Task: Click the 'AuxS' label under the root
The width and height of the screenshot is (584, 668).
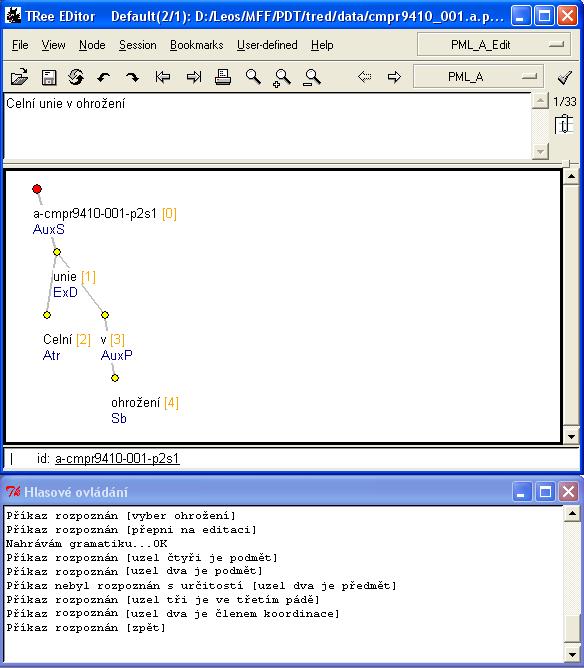Action: click(x=49, y=229)
